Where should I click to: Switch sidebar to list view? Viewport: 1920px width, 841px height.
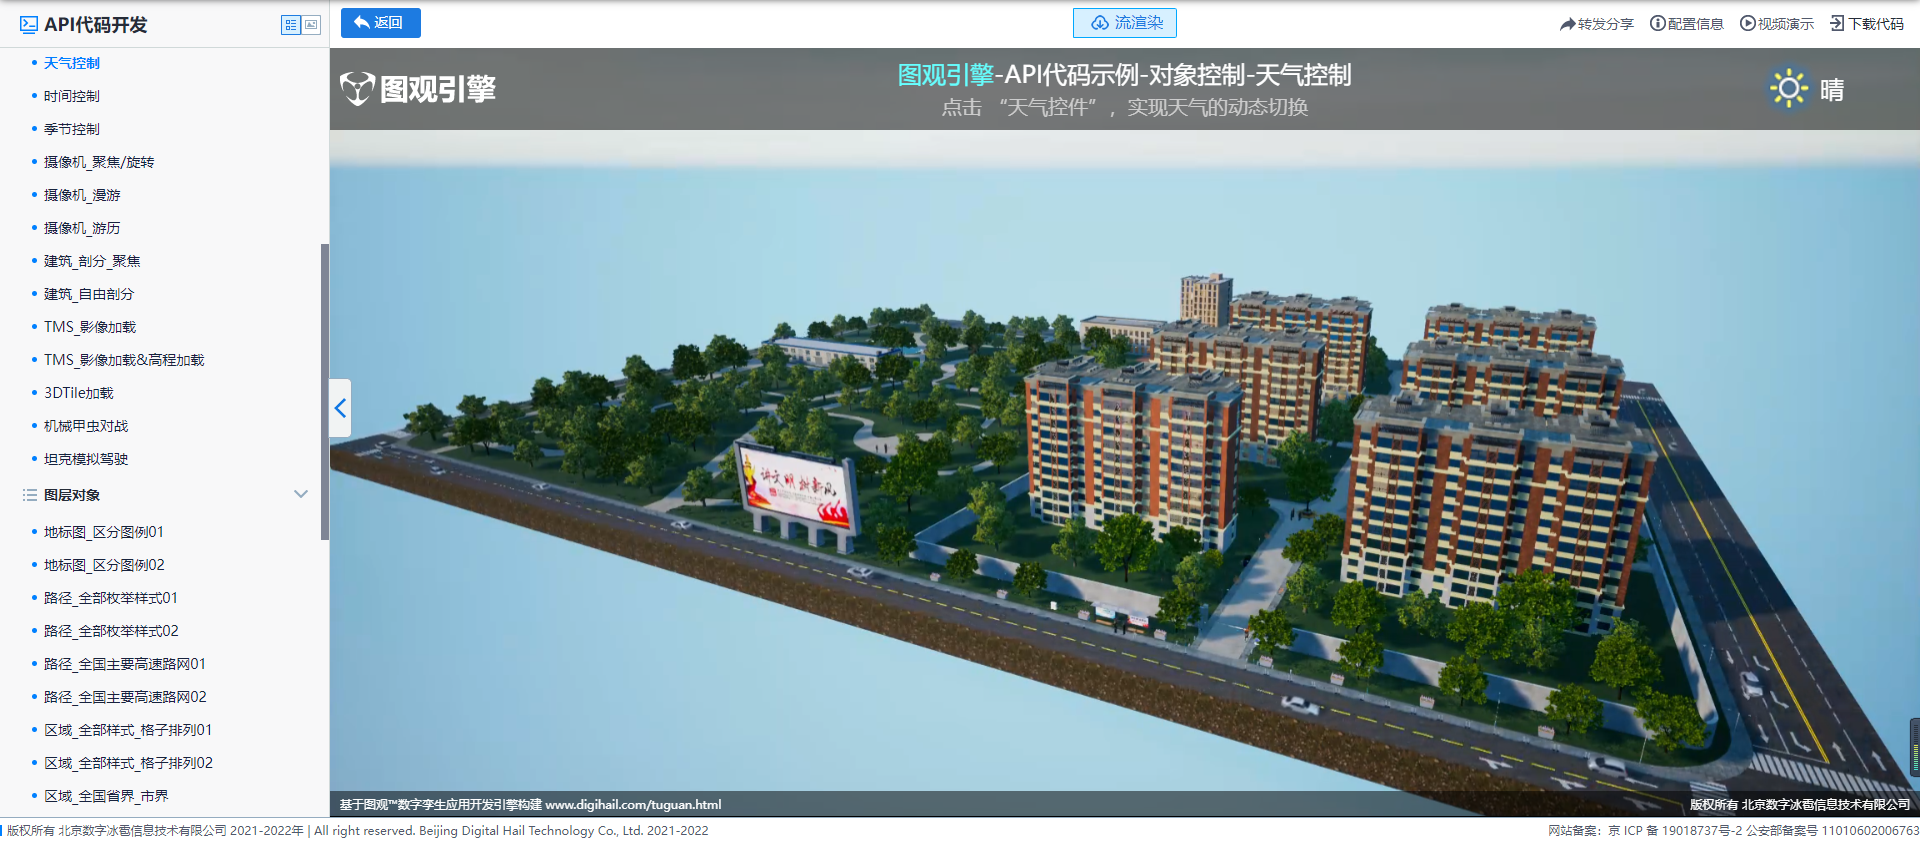pos(291,25)
